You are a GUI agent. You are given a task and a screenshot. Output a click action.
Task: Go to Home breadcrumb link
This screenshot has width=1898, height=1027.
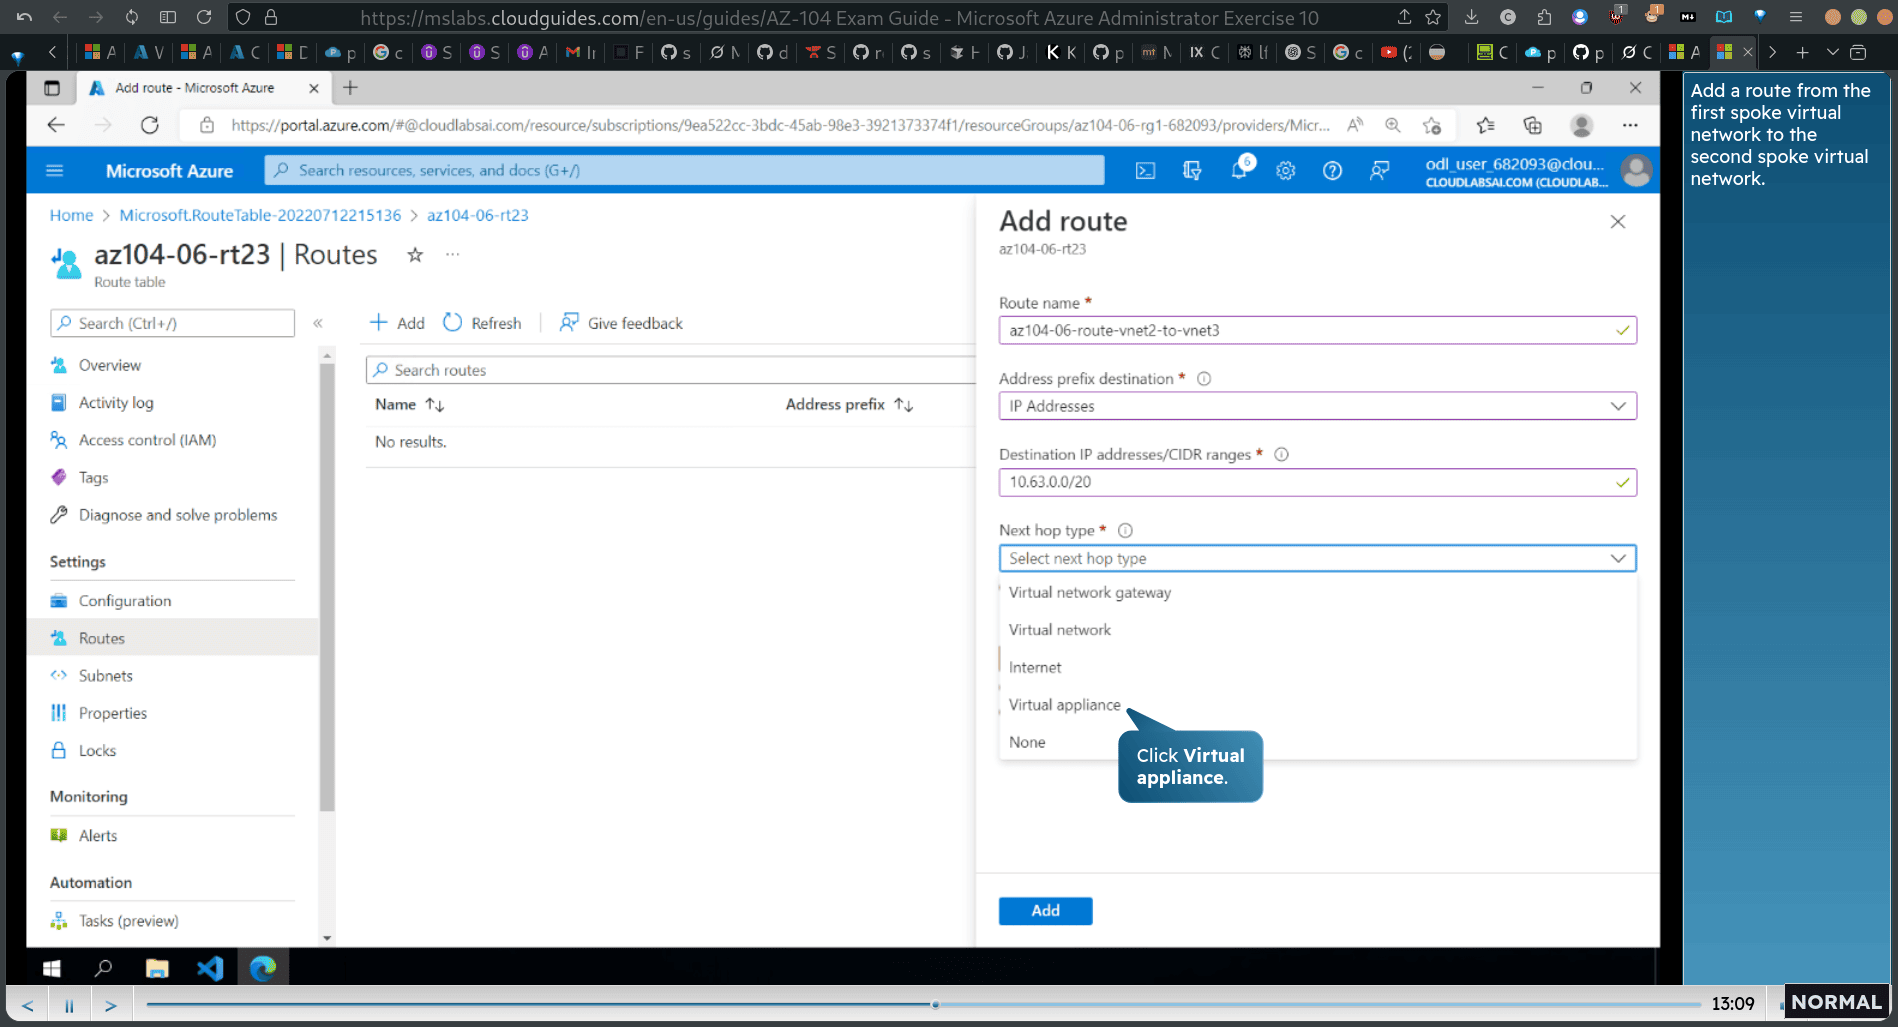tap(71, 215)
